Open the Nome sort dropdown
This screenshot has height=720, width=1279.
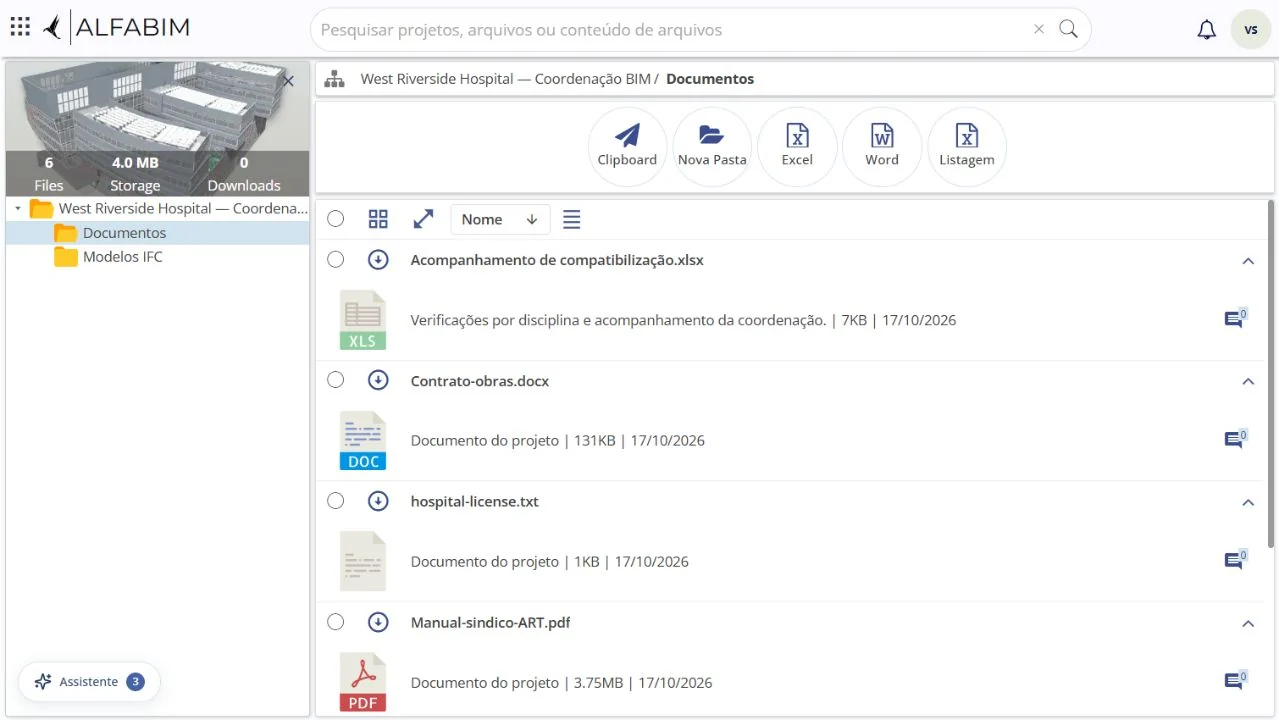click(x=500, y=219)
